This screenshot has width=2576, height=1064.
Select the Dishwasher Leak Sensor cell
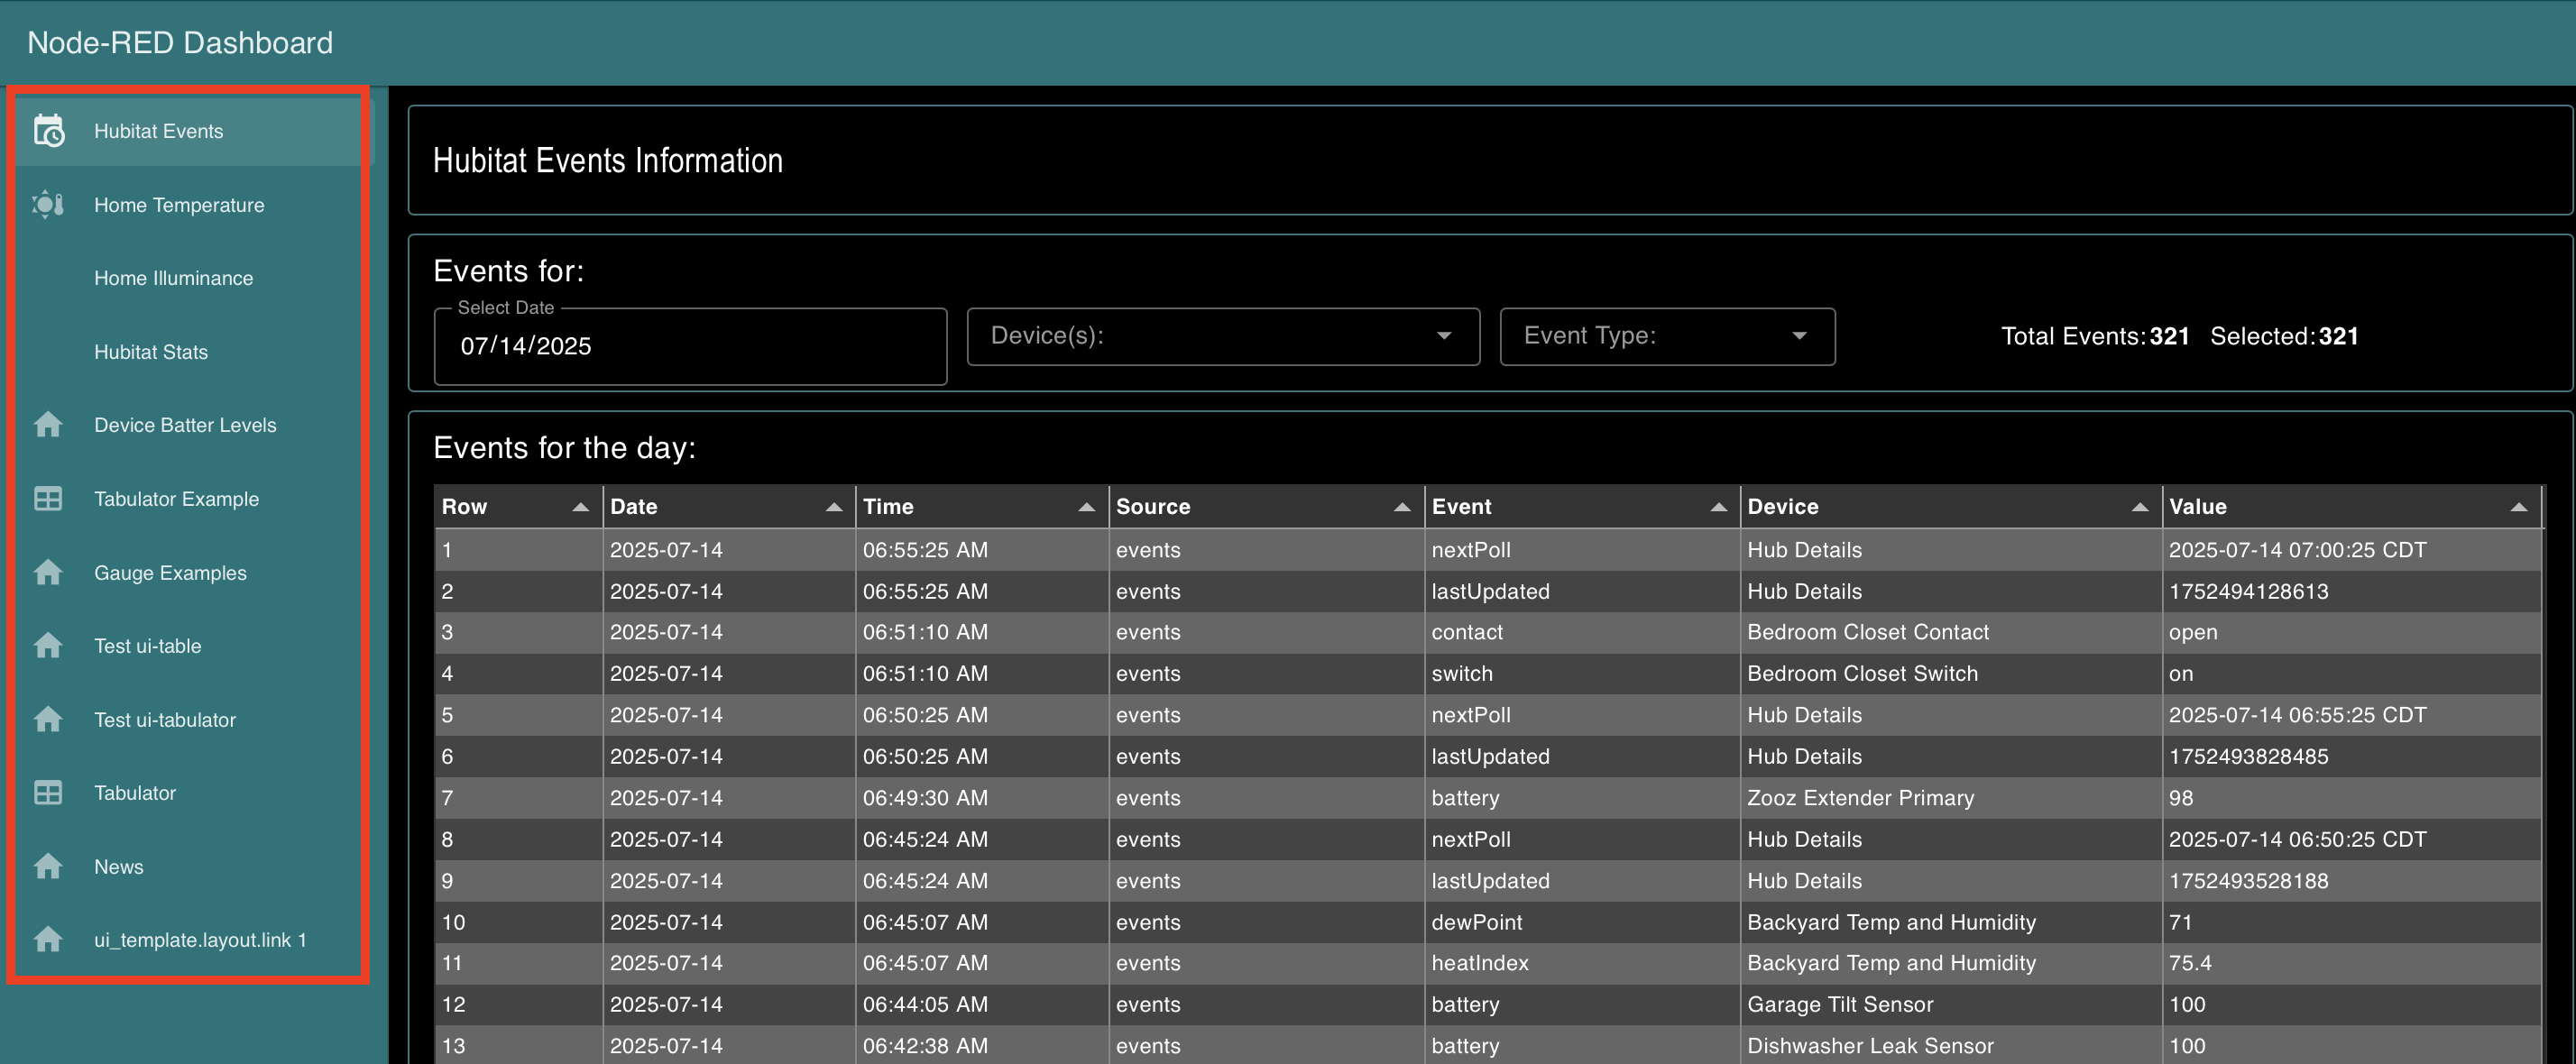point(1950,1046)
